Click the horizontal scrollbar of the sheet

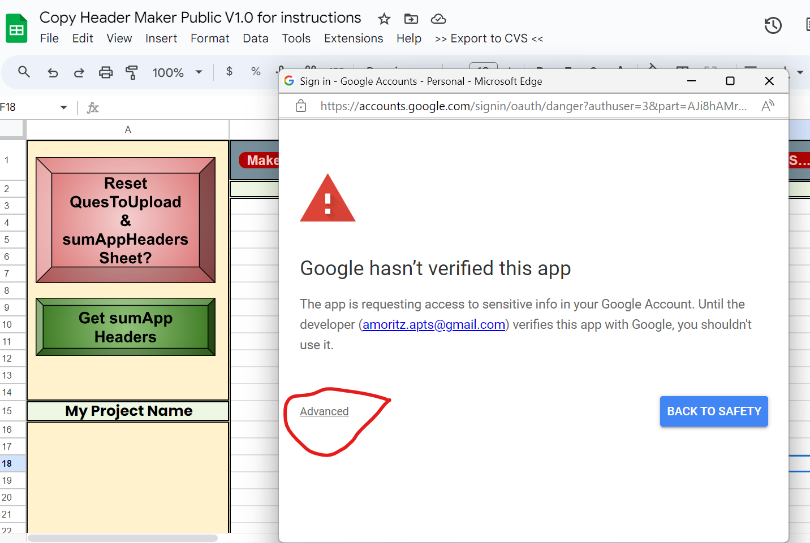pos(123,538)
